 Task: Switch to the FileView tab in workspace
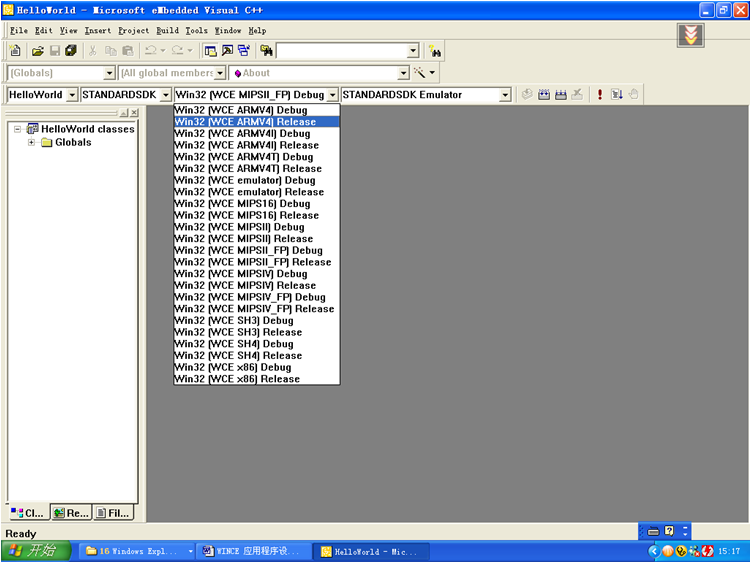coord(112,513)
